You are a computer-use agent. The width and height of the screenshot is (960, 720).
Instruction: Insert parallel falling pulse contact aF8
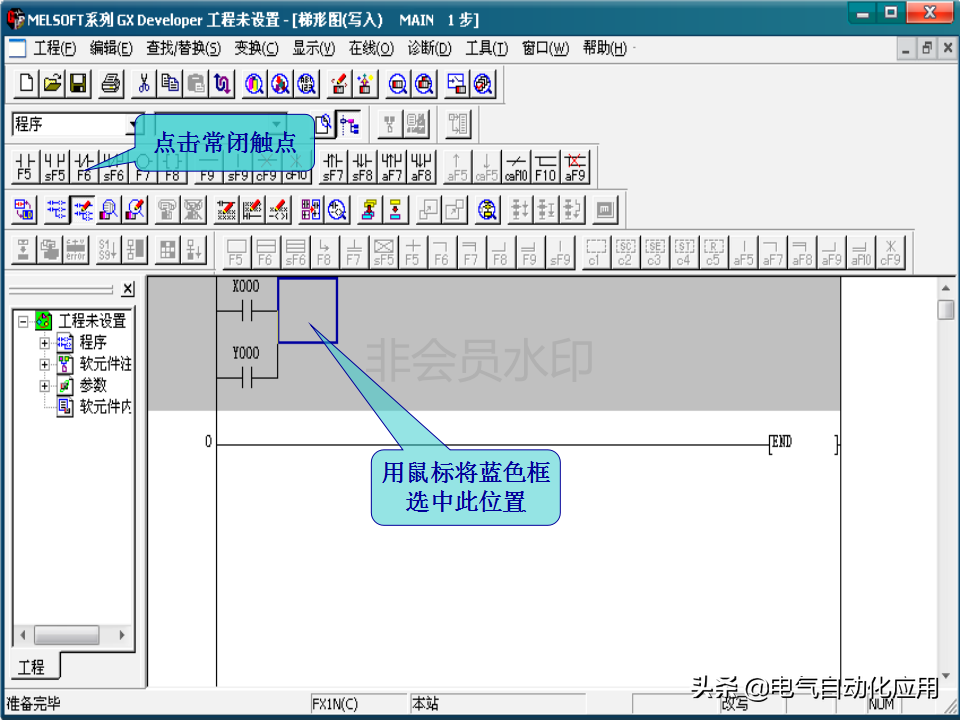pos(421,167)
